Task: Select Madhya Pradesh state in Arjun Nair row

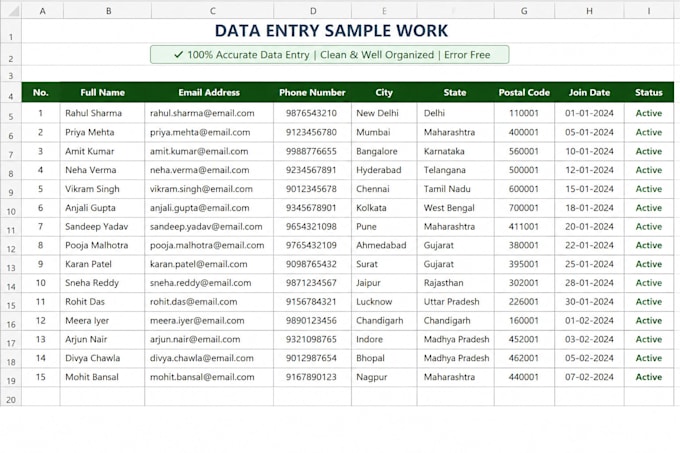Action: tap(455, 339)
